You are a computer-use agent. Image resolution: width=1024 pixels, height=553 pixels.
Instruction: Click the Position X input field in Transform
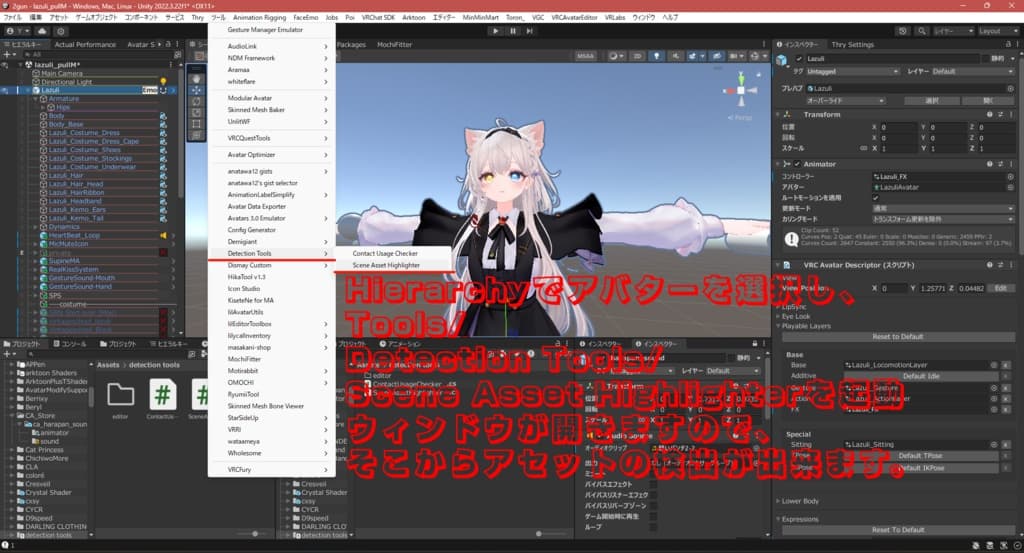point(897,127)
